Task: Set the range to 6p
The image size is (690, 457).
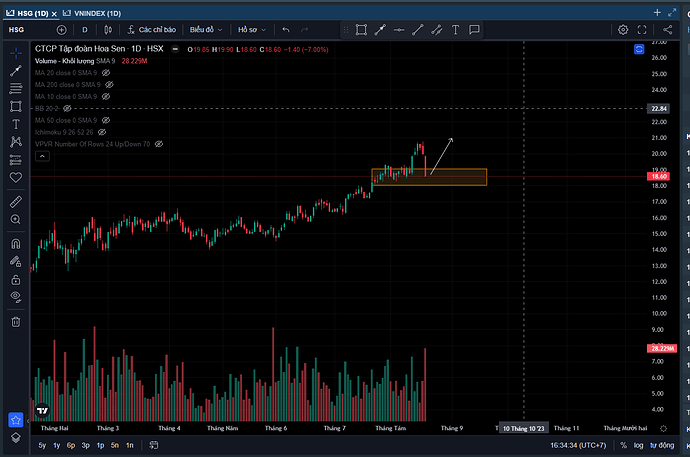Action: [71, 445]
